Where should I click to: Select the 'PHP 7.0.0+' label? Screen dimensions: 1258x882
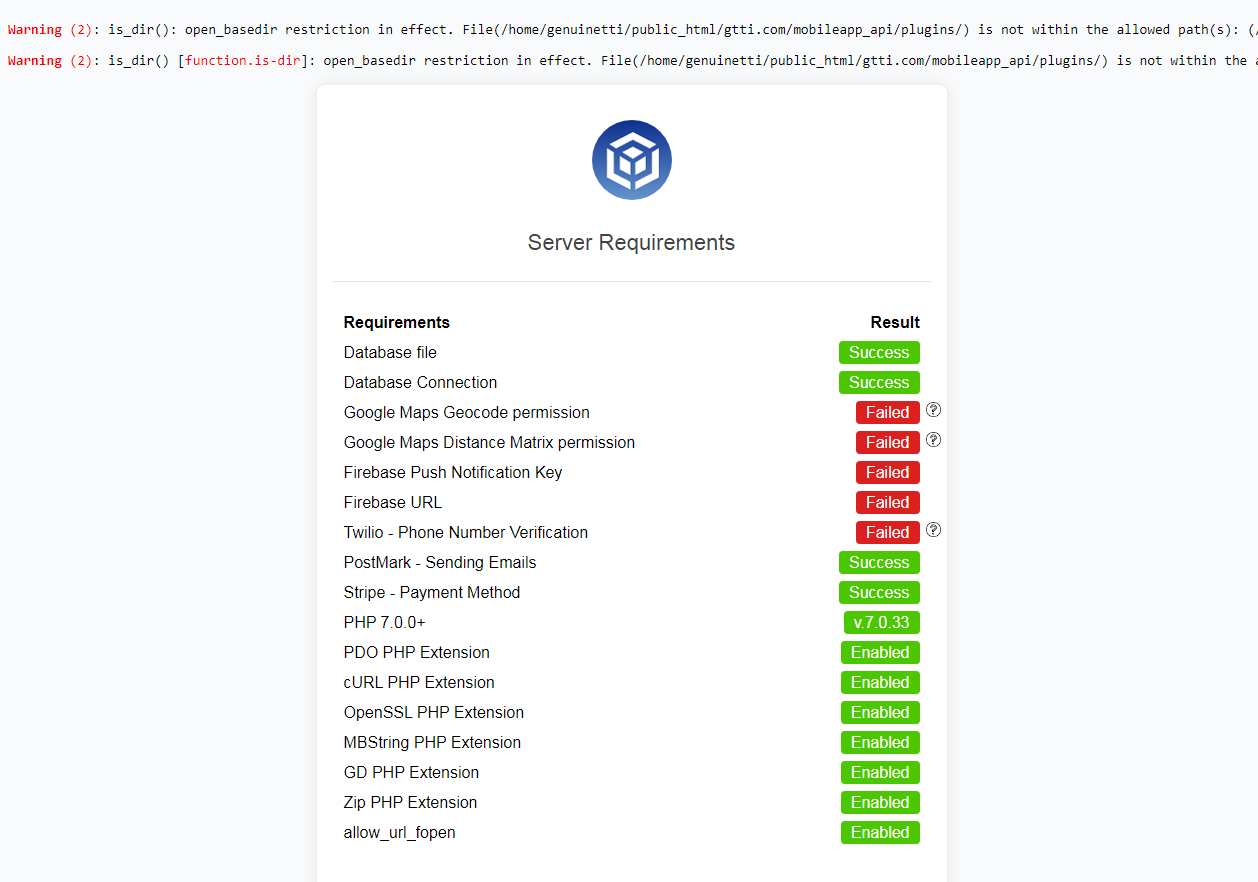(x=385, y=622)
